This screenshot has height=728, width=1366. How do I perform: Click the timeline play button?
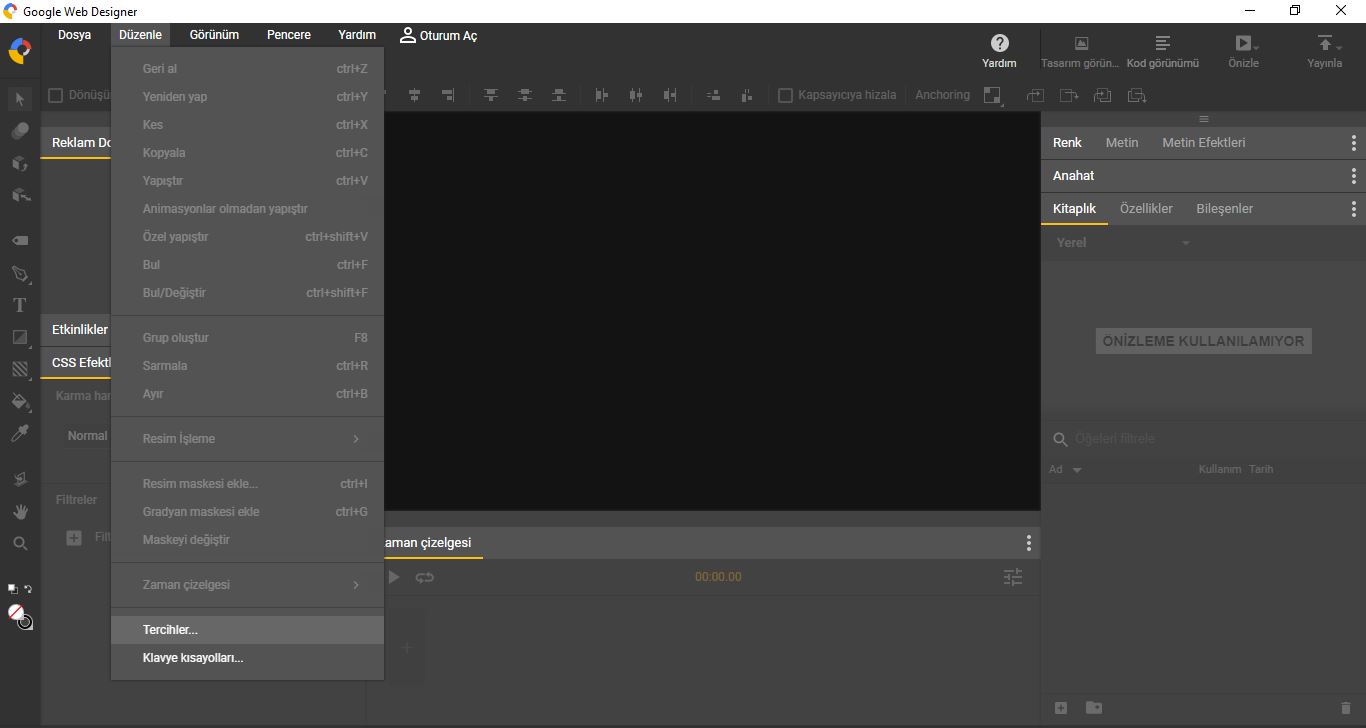click(394, 577)
